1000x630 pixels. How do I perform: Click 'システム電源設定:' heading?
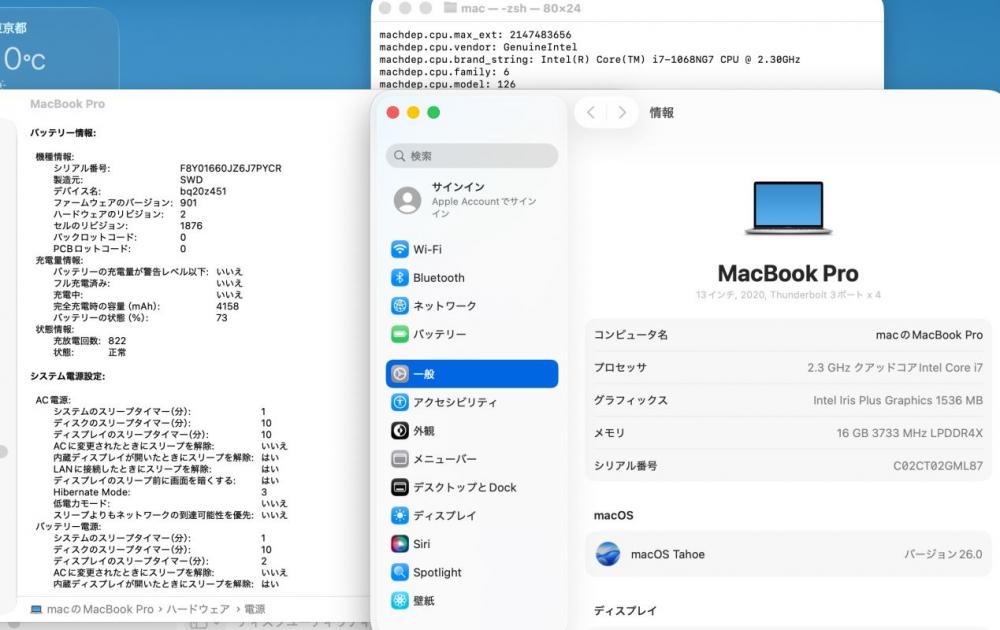point(68,376)
